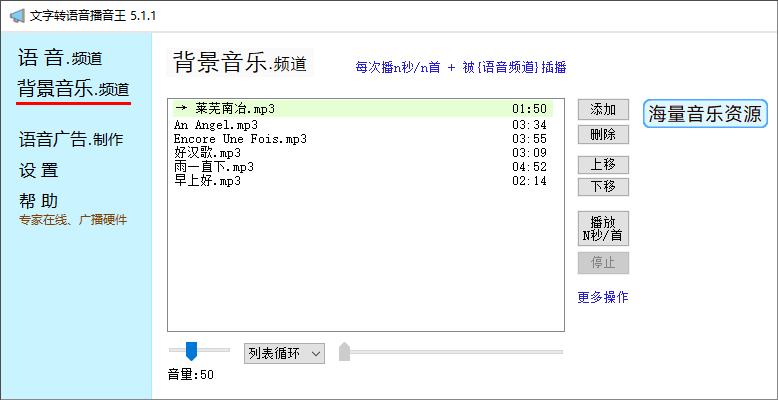778x400 pixels.
Task: Click the volume slider thumb
Action: [192, 351]
